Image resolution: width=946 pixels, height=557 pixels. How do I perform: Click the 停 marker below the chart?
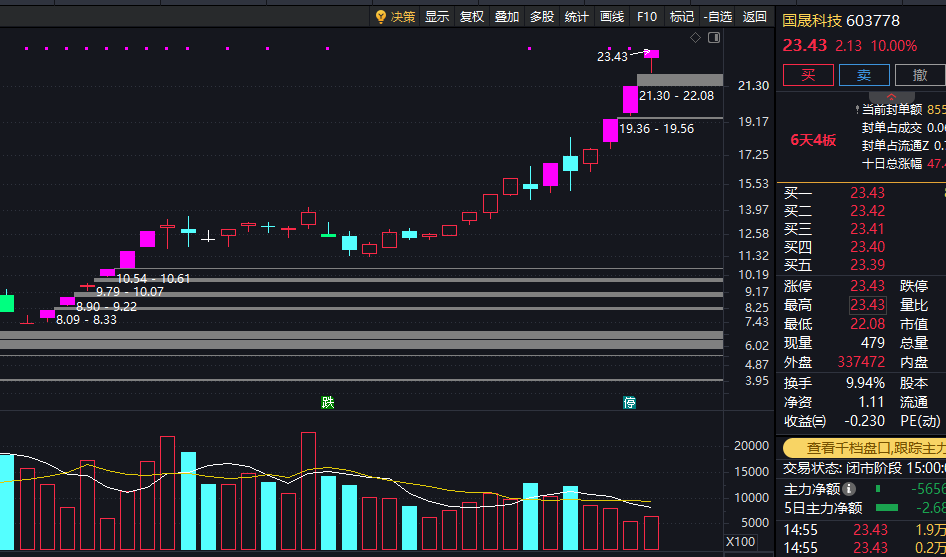tap(629, 403)
